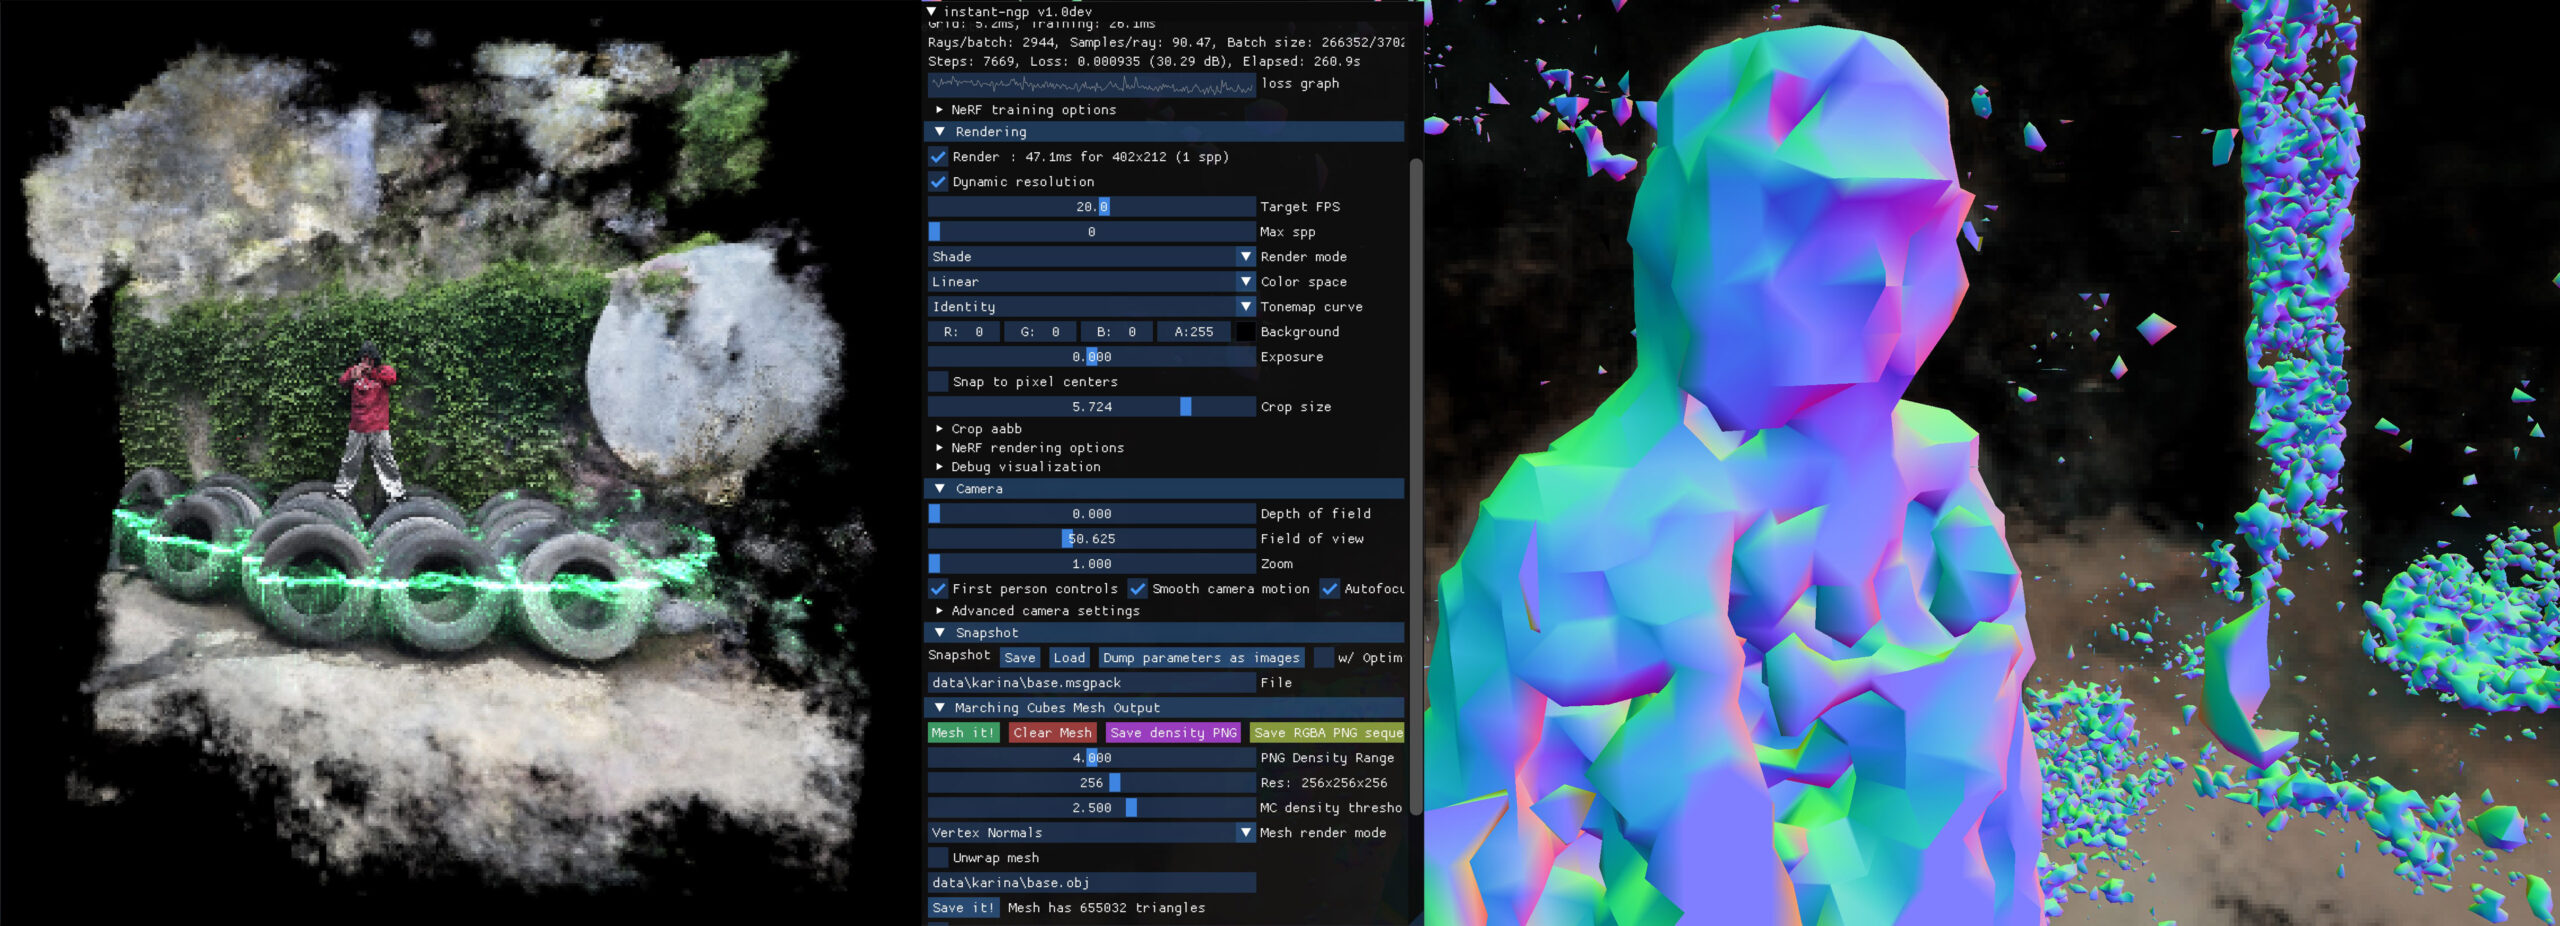Click the Background color swatch
Viewport: 2560px width, 926px height.
[x=1245, y=332]
